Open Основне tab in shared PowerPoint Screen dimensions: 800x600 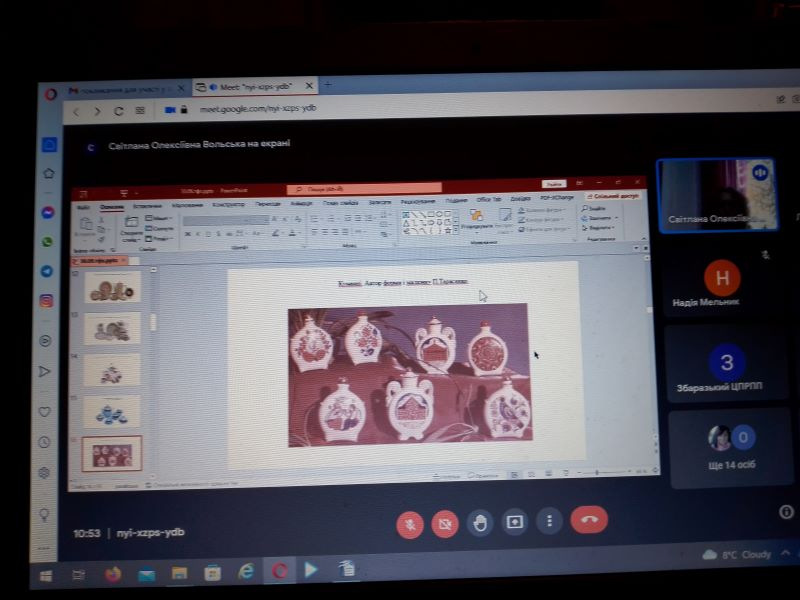[x=112, y=207]
